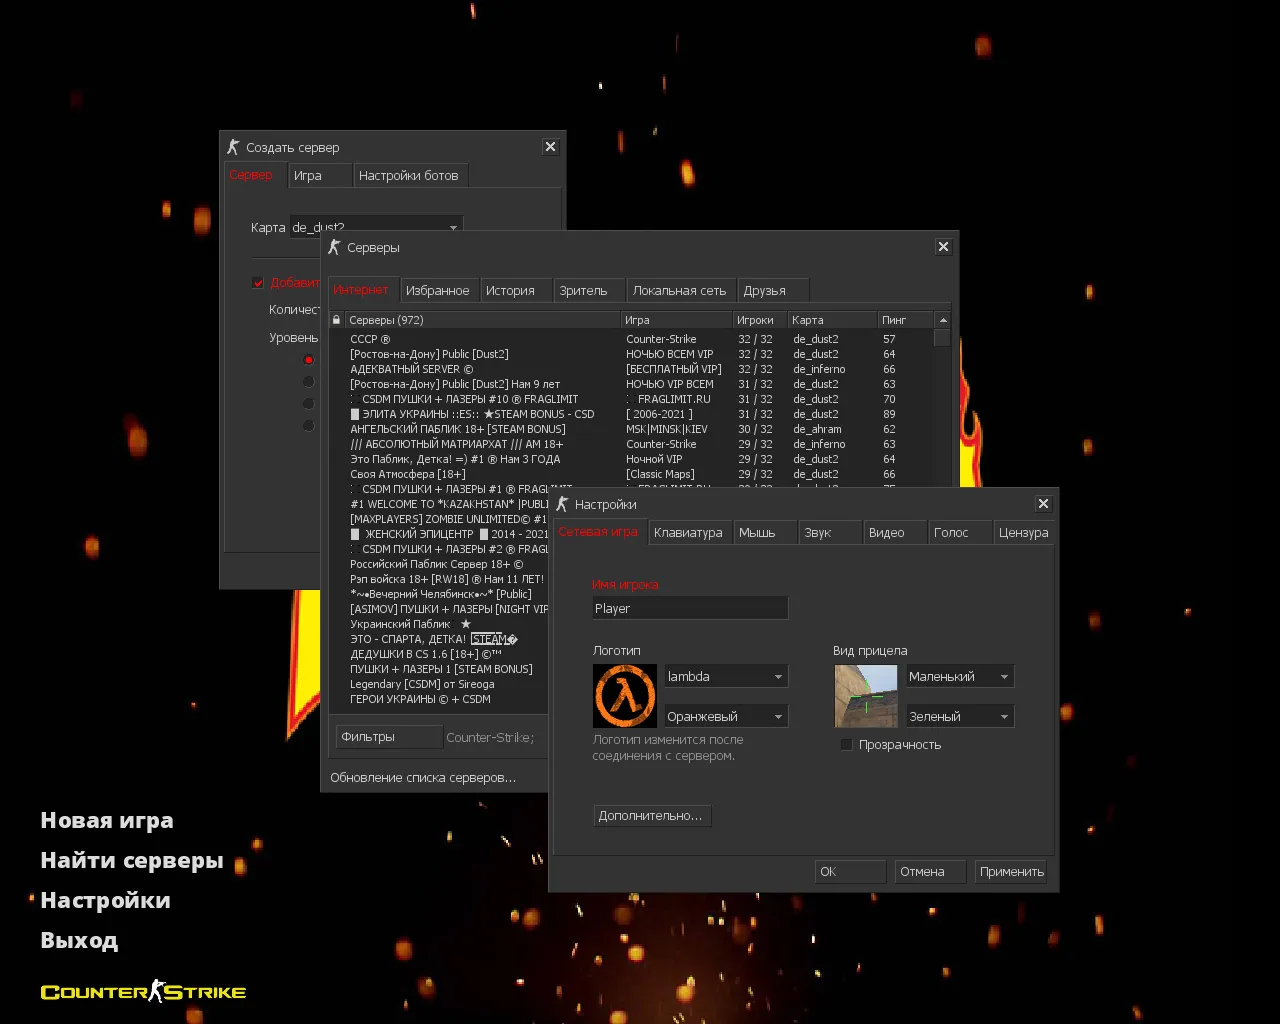Click the crosshair preview thumbnail
Viewport: 1280px width, 1024px height.
pyautogui.click(x=865, y=696)
